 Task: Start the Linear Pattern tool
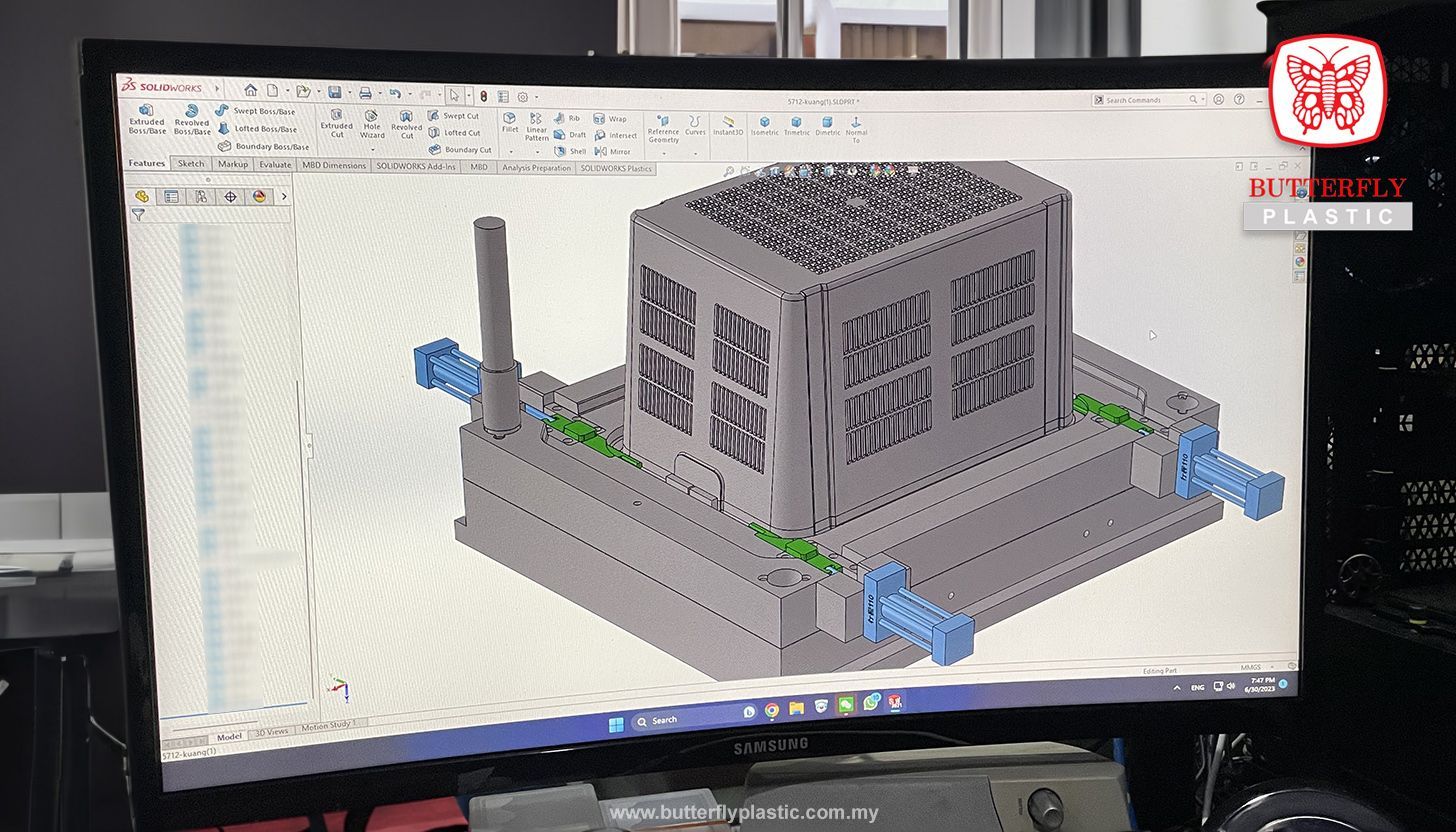(537, 127)
